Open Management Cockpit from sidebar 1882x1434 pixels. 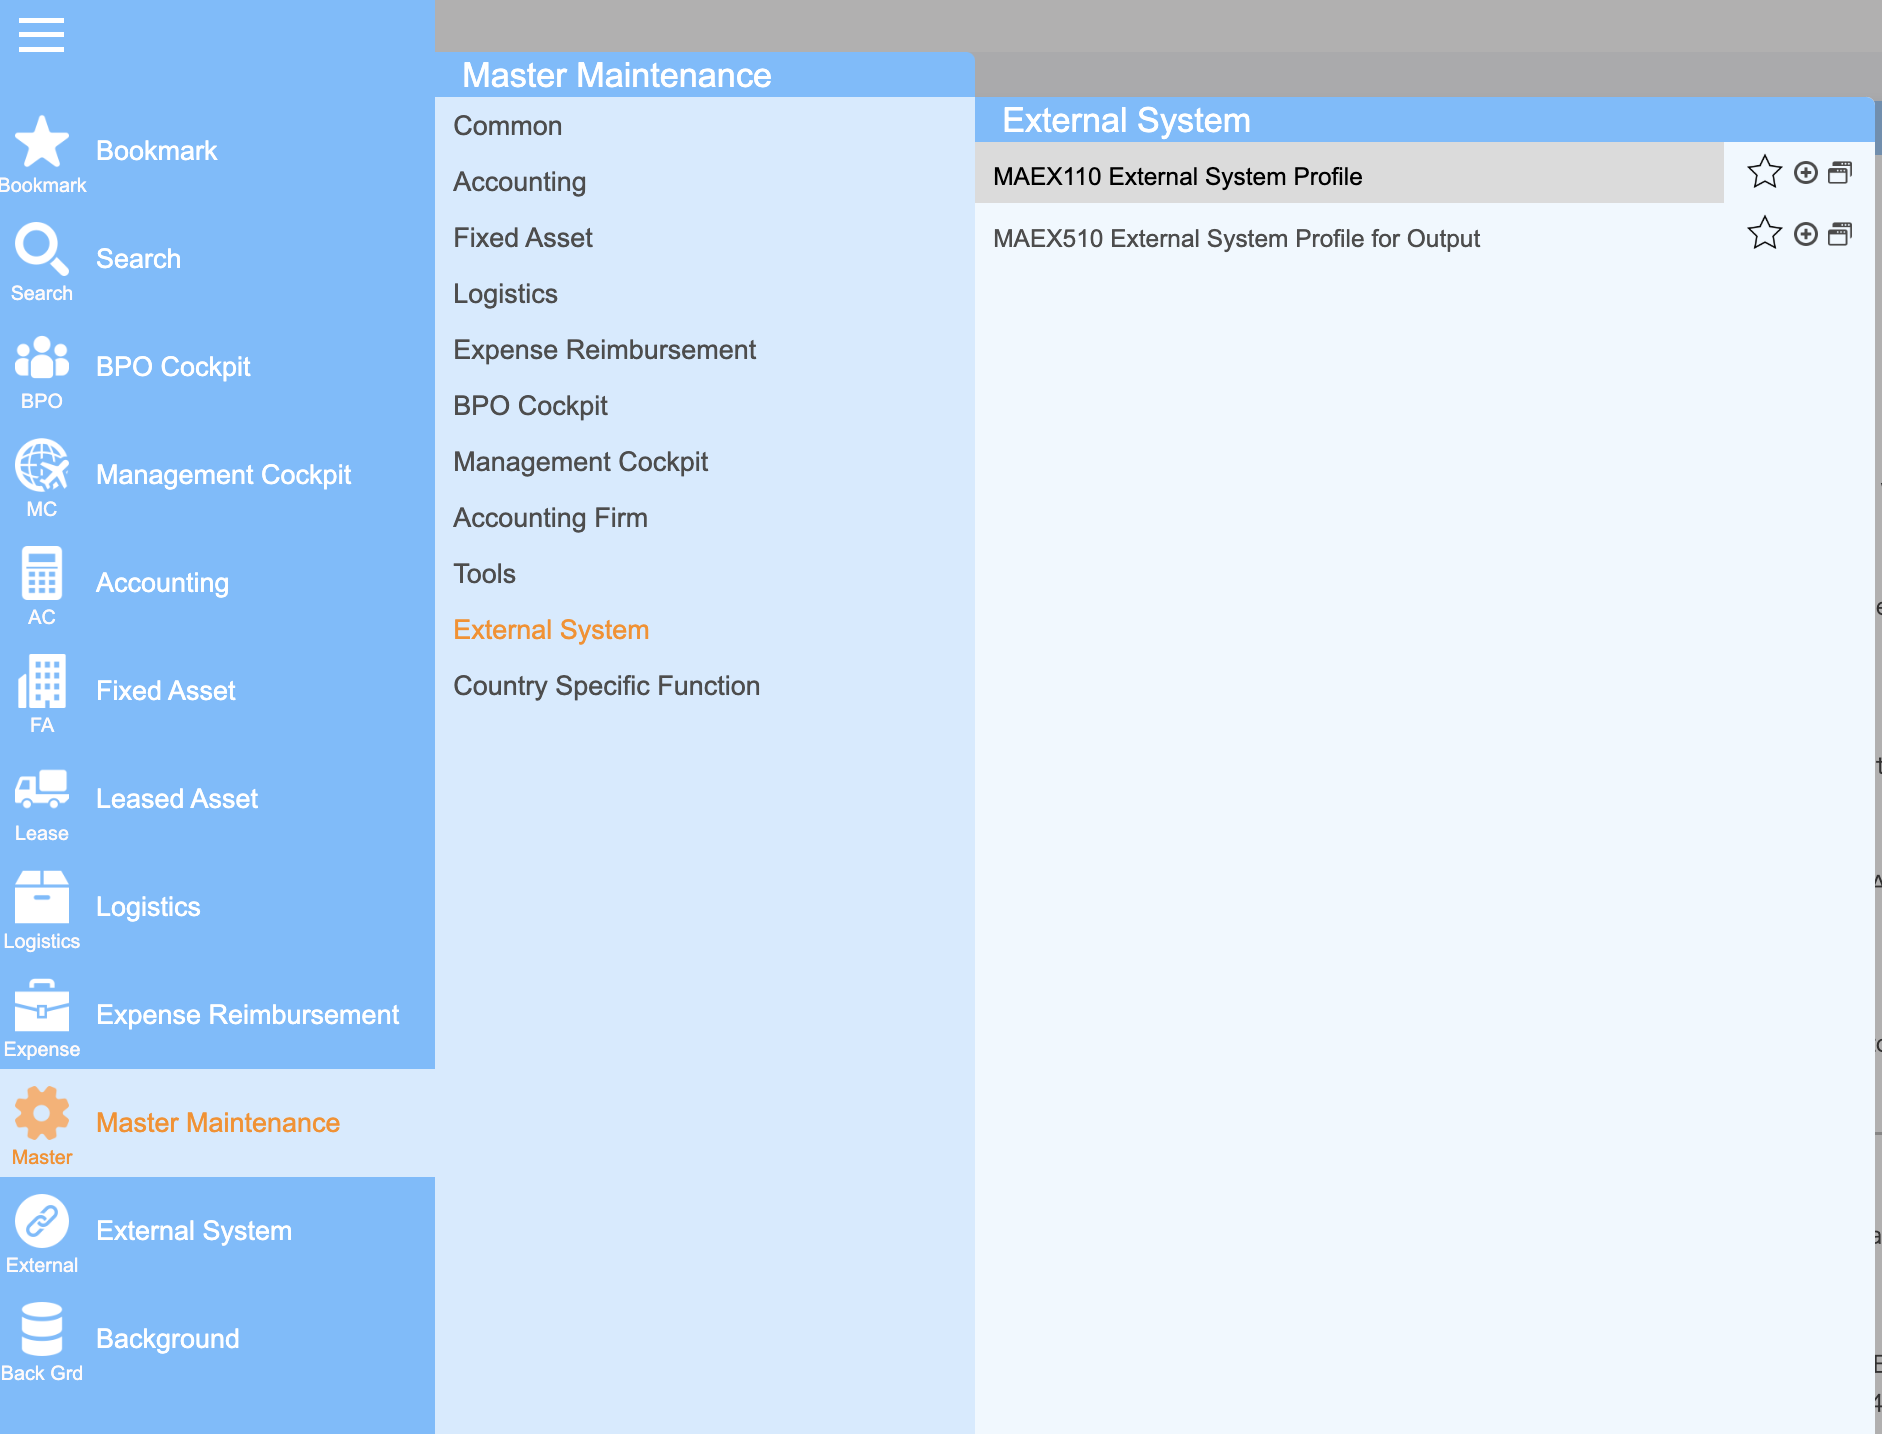224,475
